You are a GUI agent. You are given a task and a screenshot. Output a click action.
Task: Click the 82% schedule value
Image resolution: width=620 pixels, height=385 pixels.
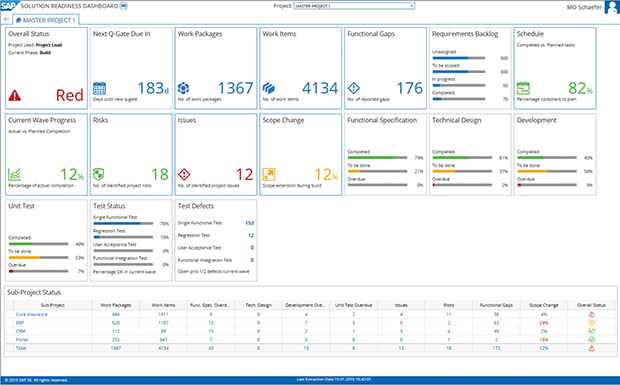point(580,88)
